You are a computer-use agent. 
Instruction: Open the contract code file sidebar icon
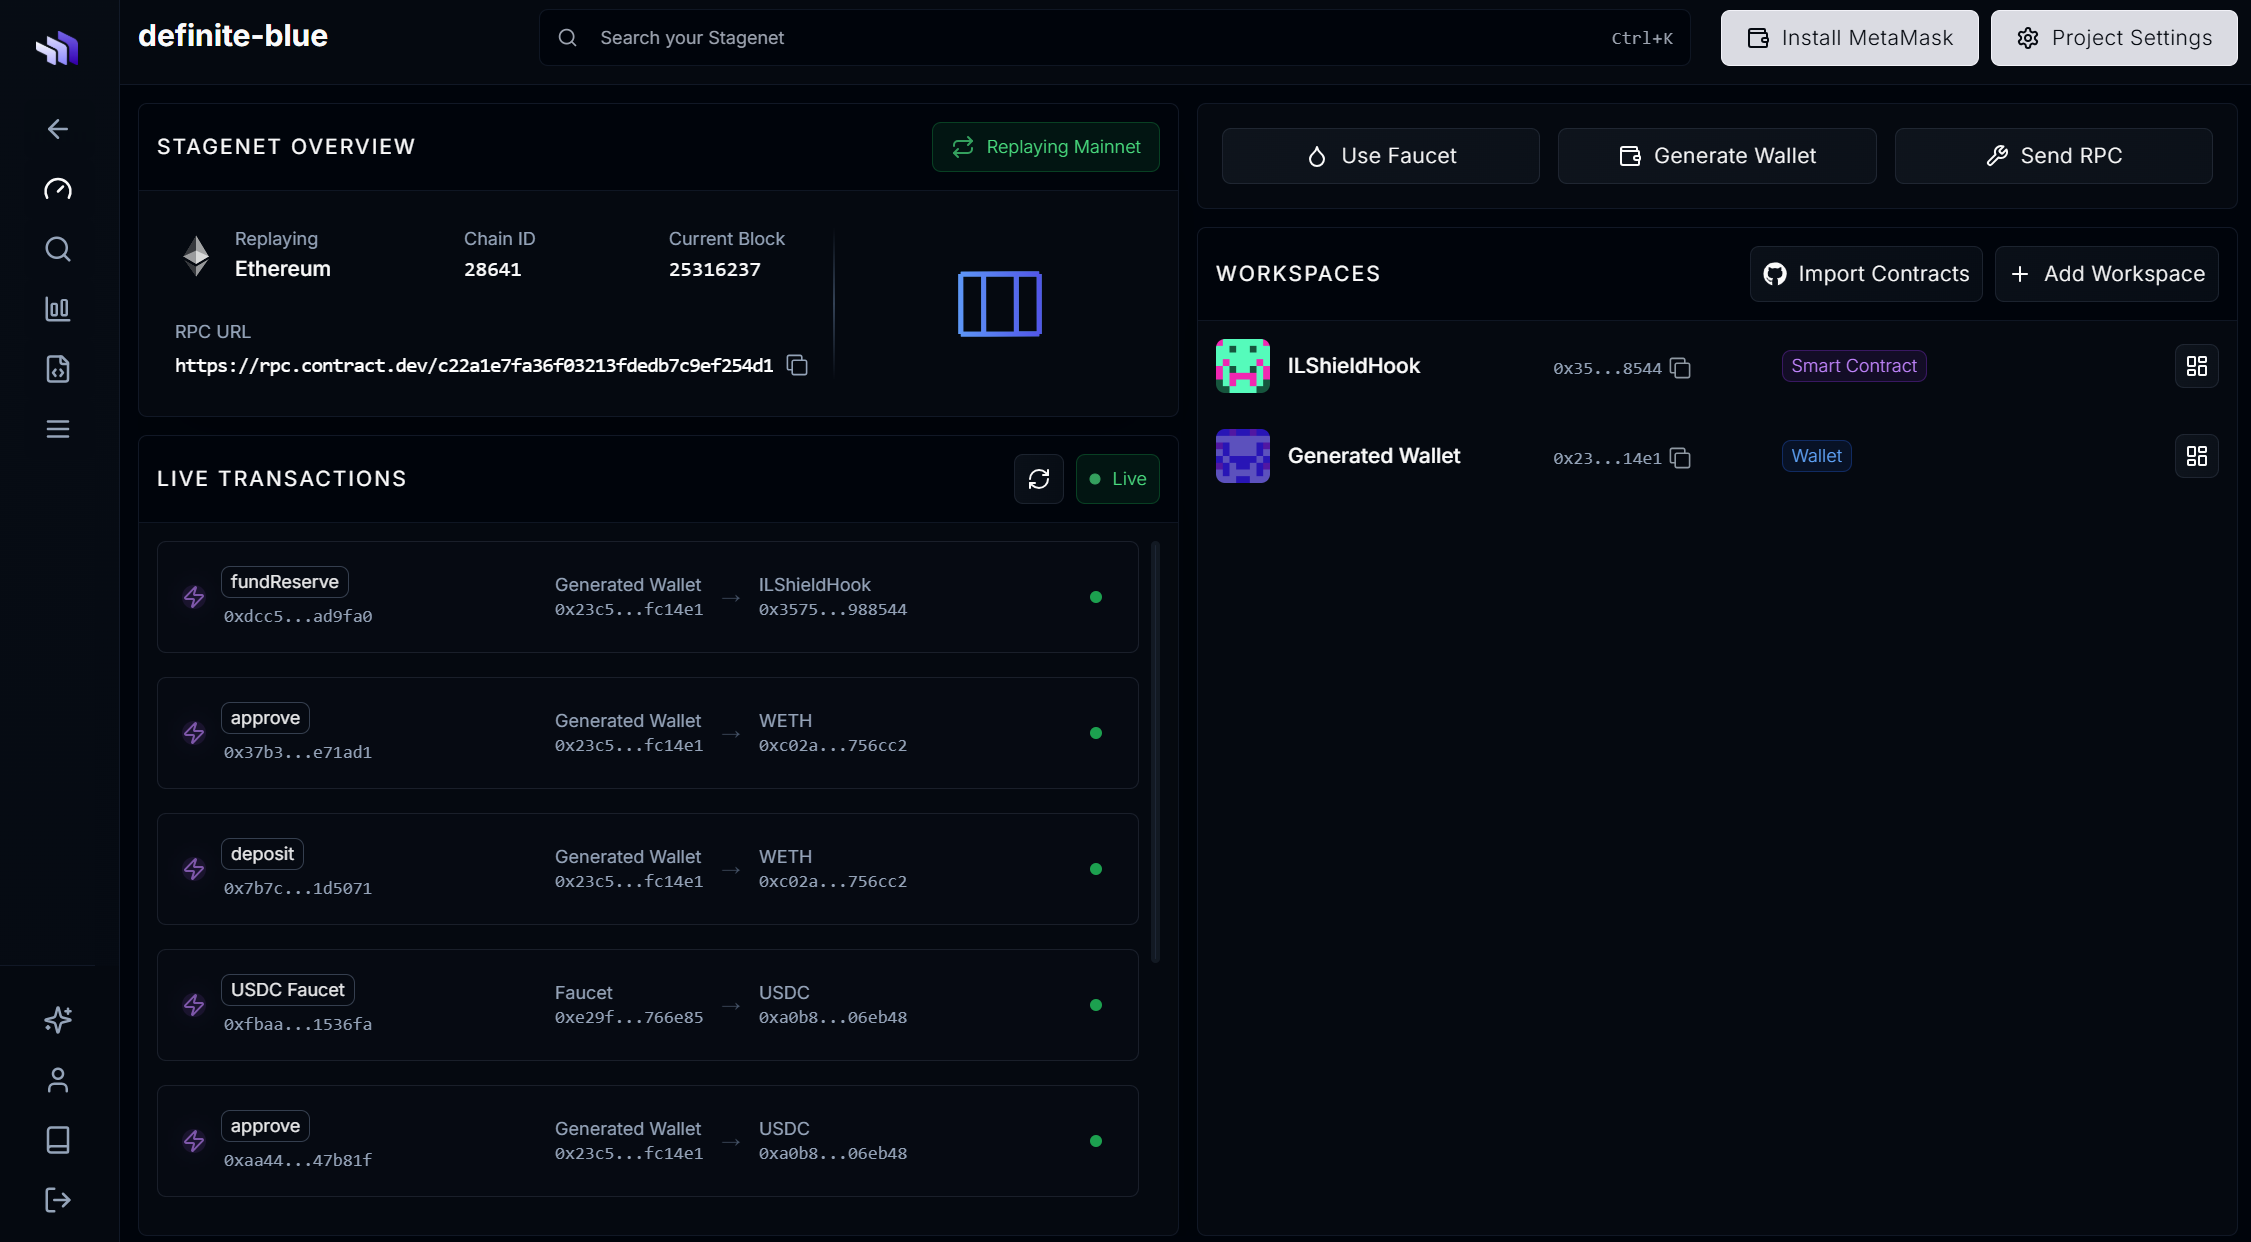pyautogui.click(x=58, y=369)
